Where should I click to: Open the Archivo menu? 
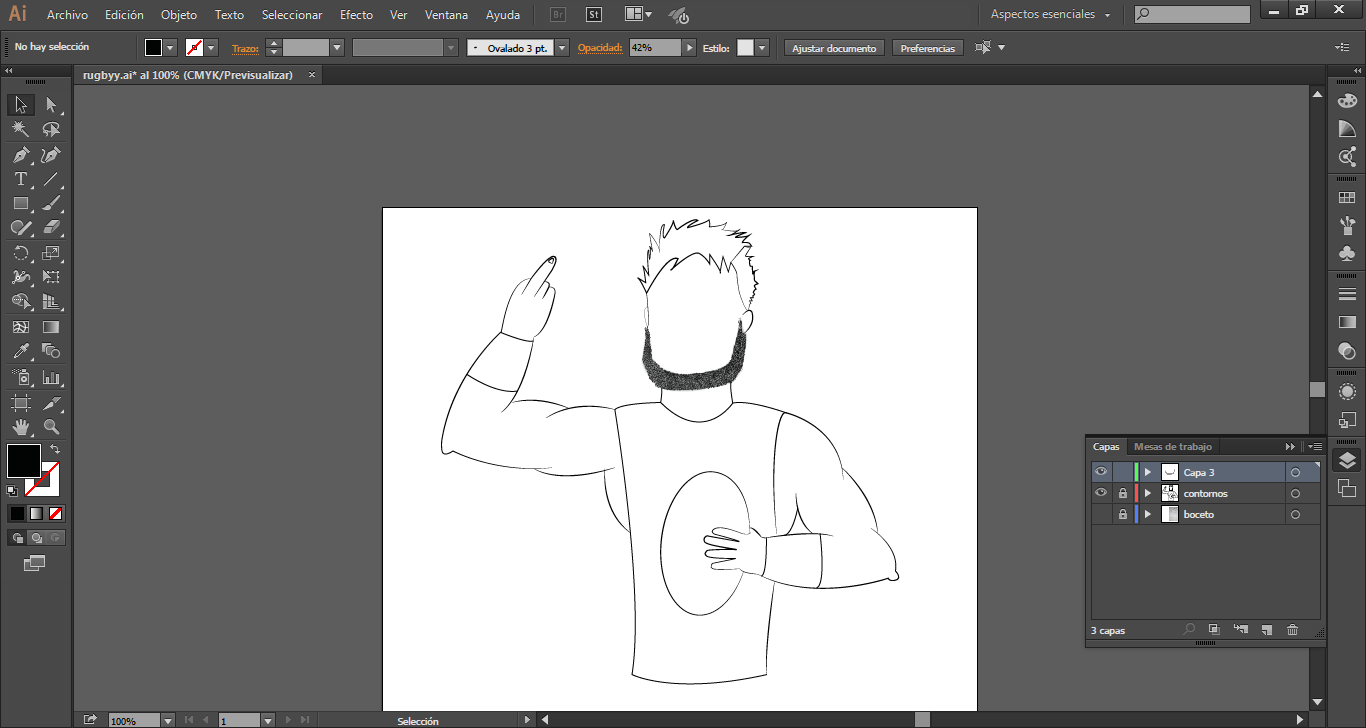tap(67, 15)
